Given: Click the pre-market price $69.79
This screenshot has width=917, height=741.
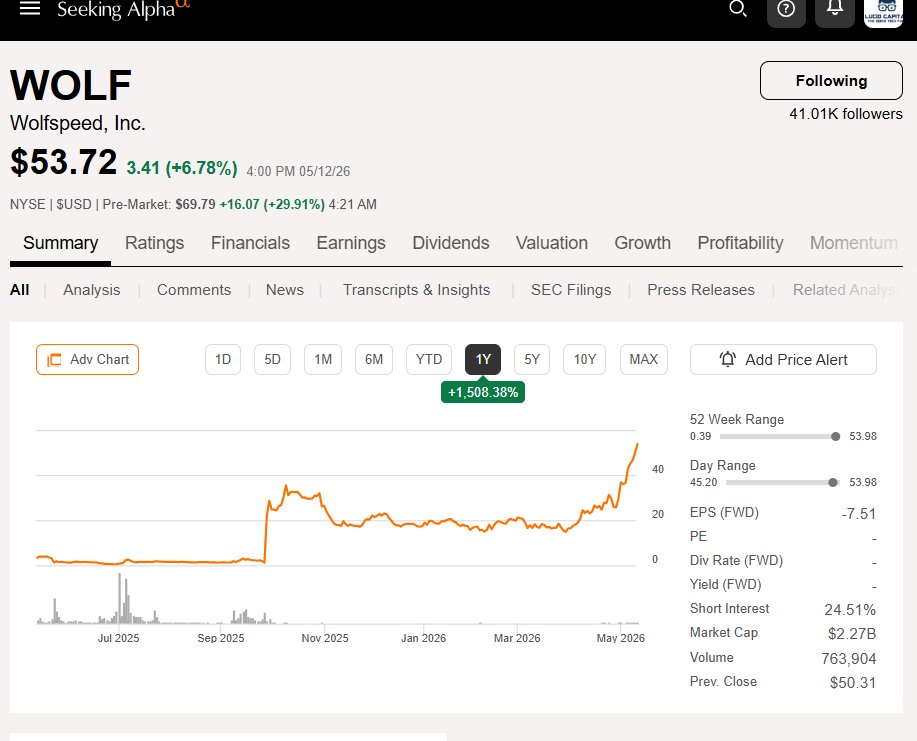Looking at the screenshot, I should (195, 204).
